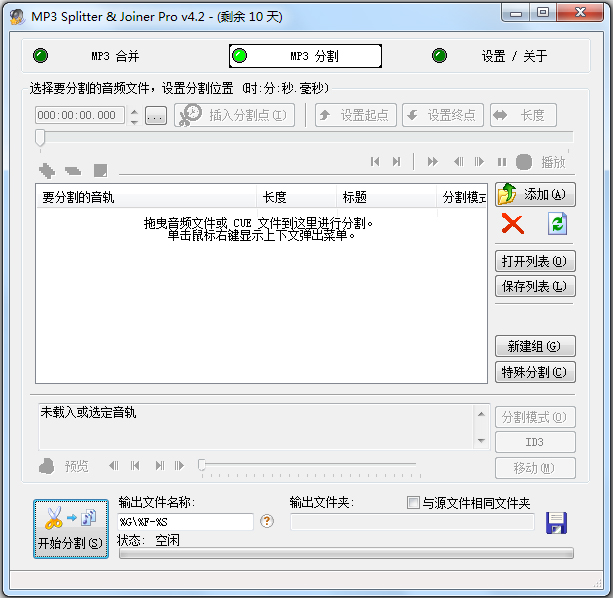Maximize the MP3 Splitter window

click(543, 13)
